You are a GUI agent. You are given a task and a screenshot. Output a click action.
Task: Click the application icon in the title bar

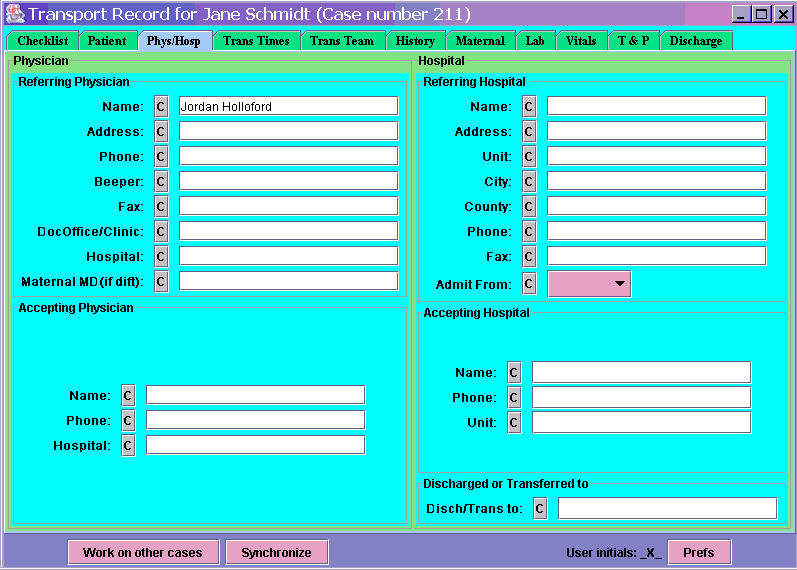(14, 14)
